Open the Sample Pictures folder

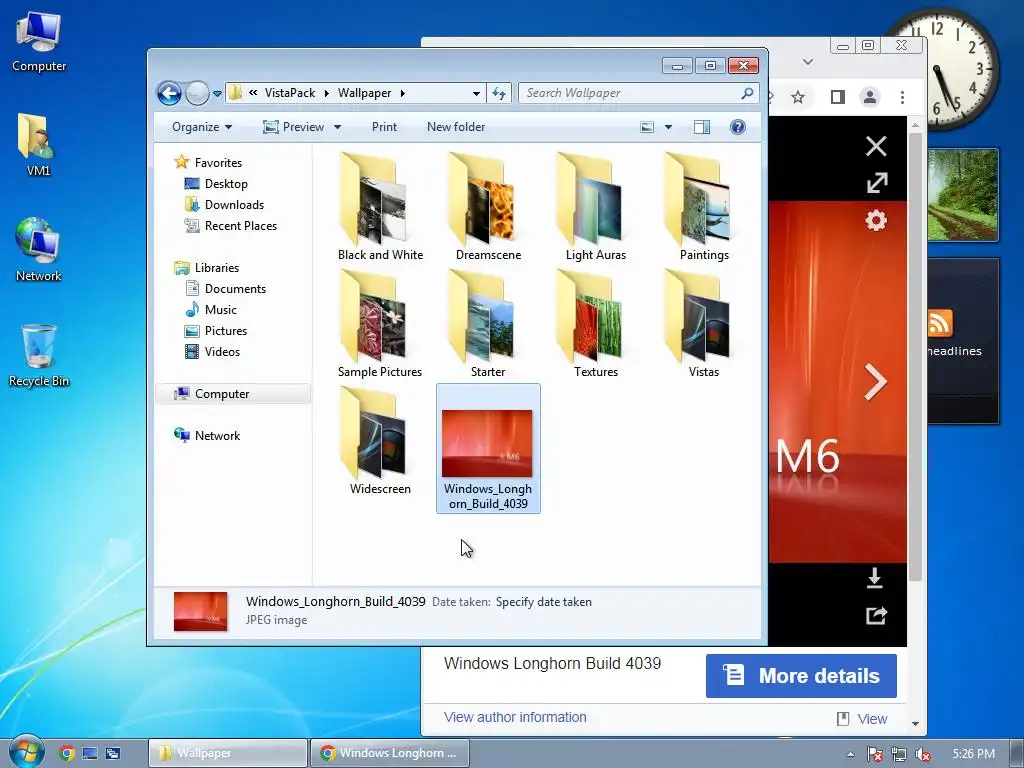click(380, 325)
